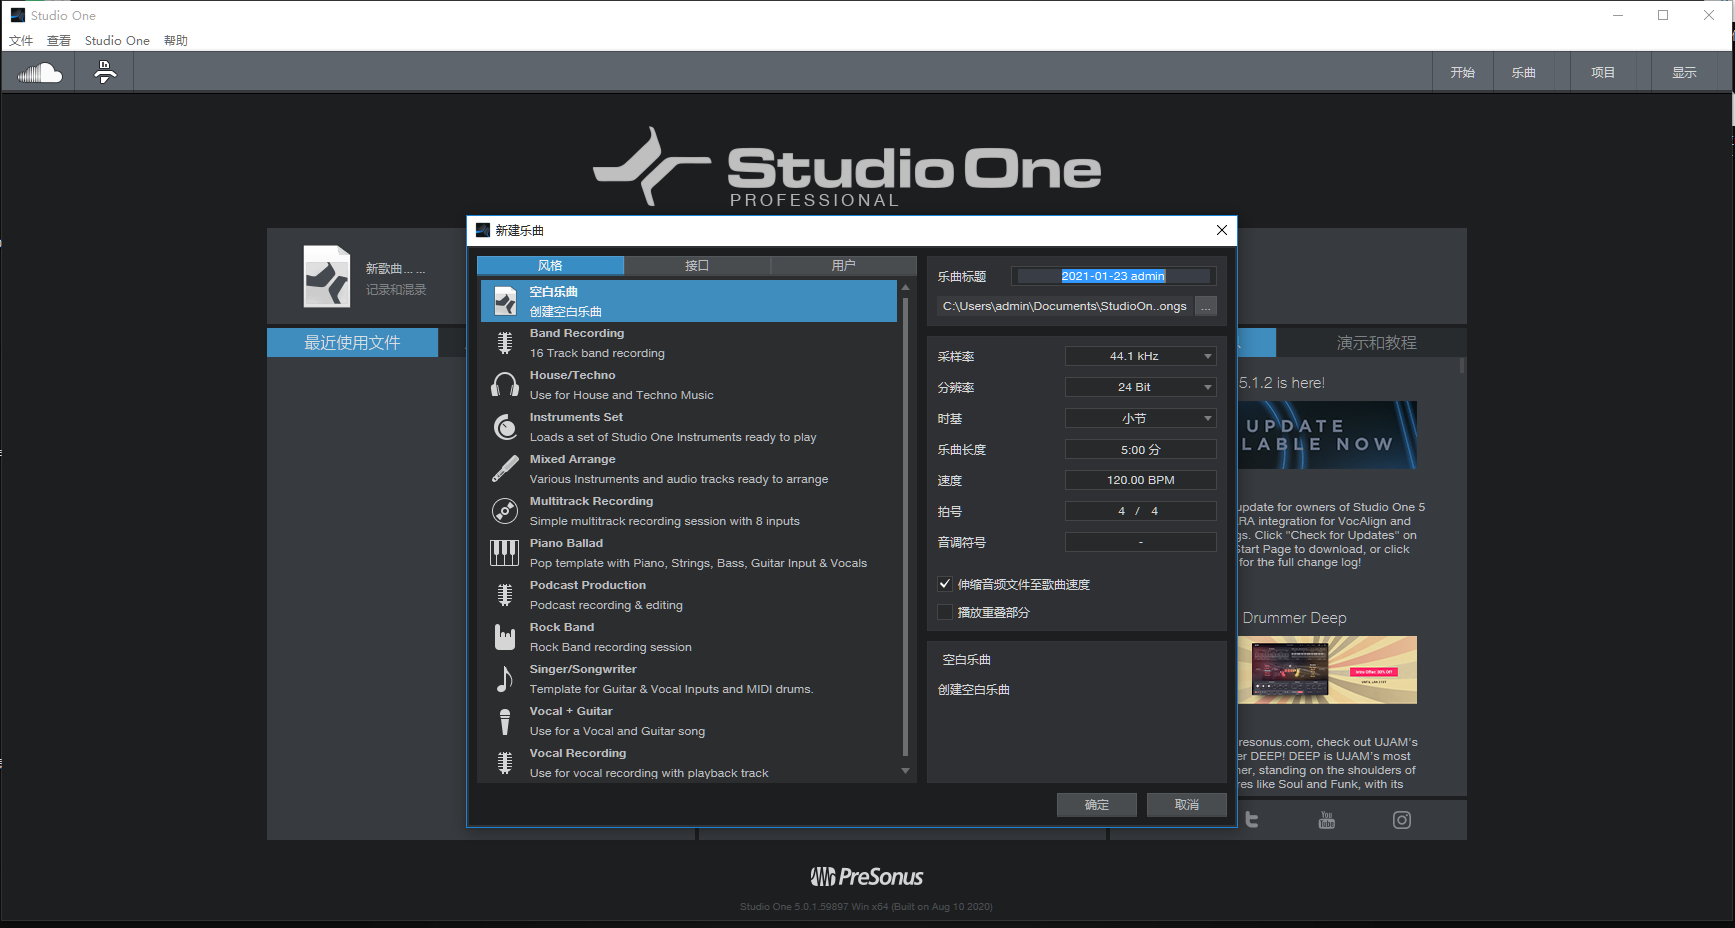Confirm with the 确定 button

[x=1097, y=805]
